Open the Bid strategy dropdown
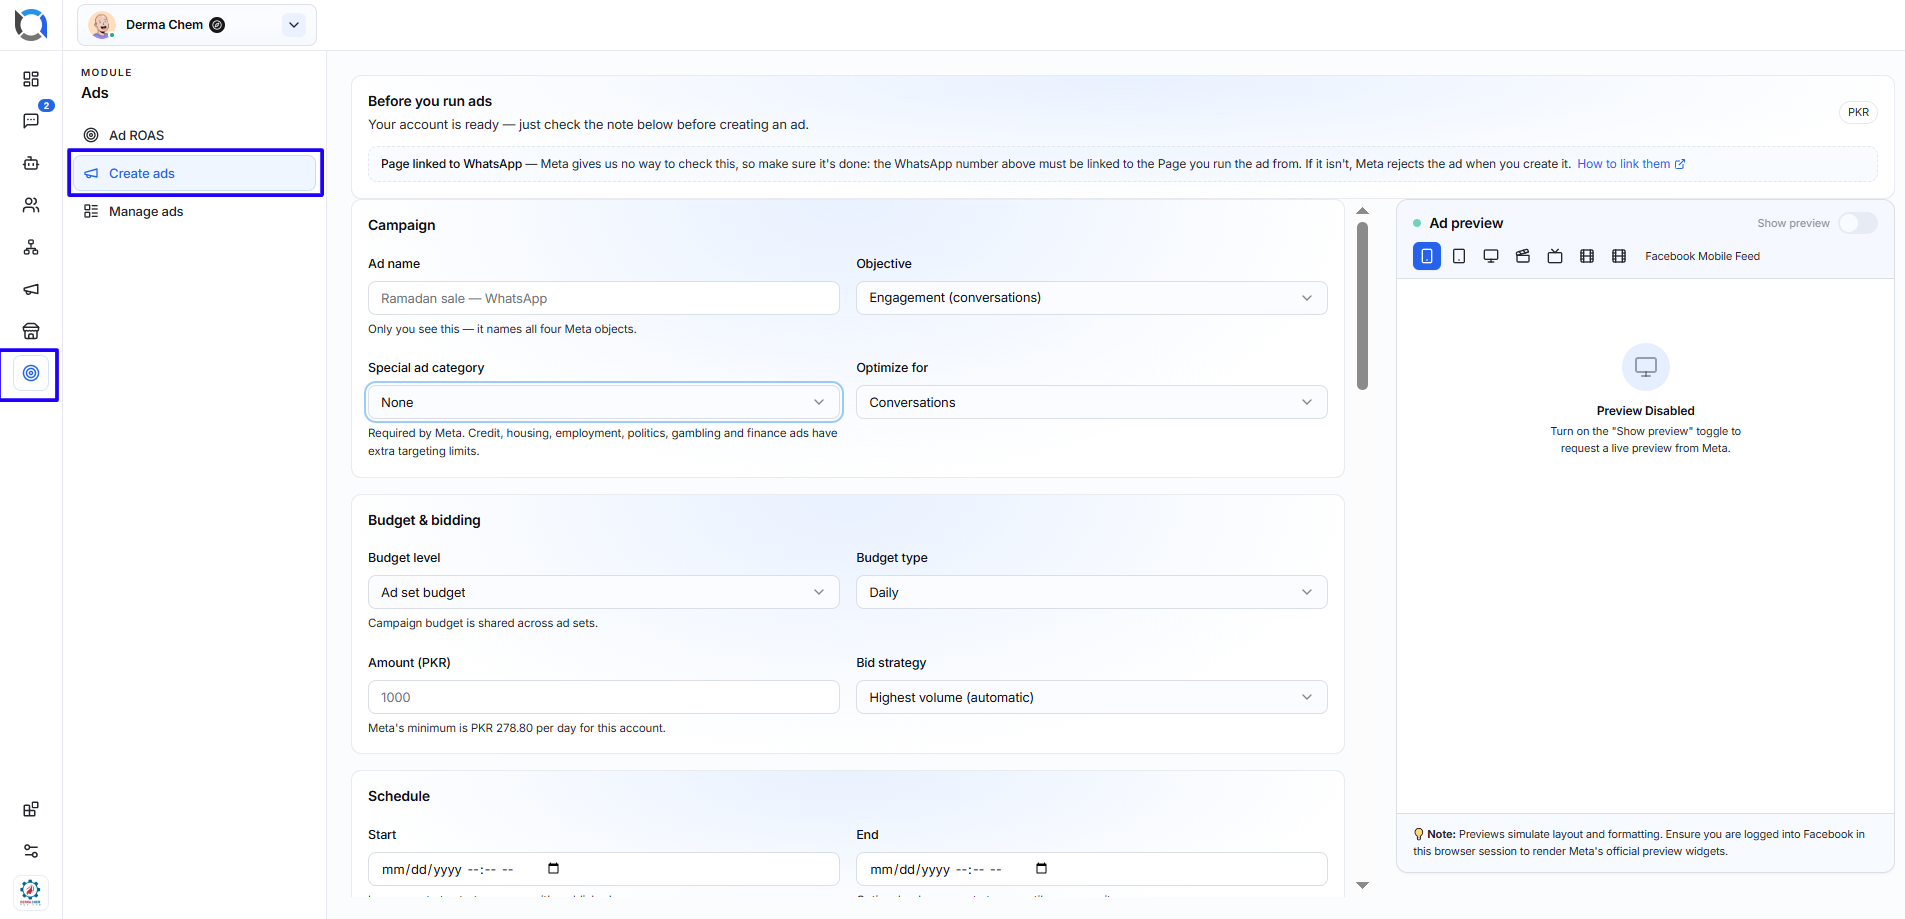The image size is (1905, 919). tap(1091, 697)
